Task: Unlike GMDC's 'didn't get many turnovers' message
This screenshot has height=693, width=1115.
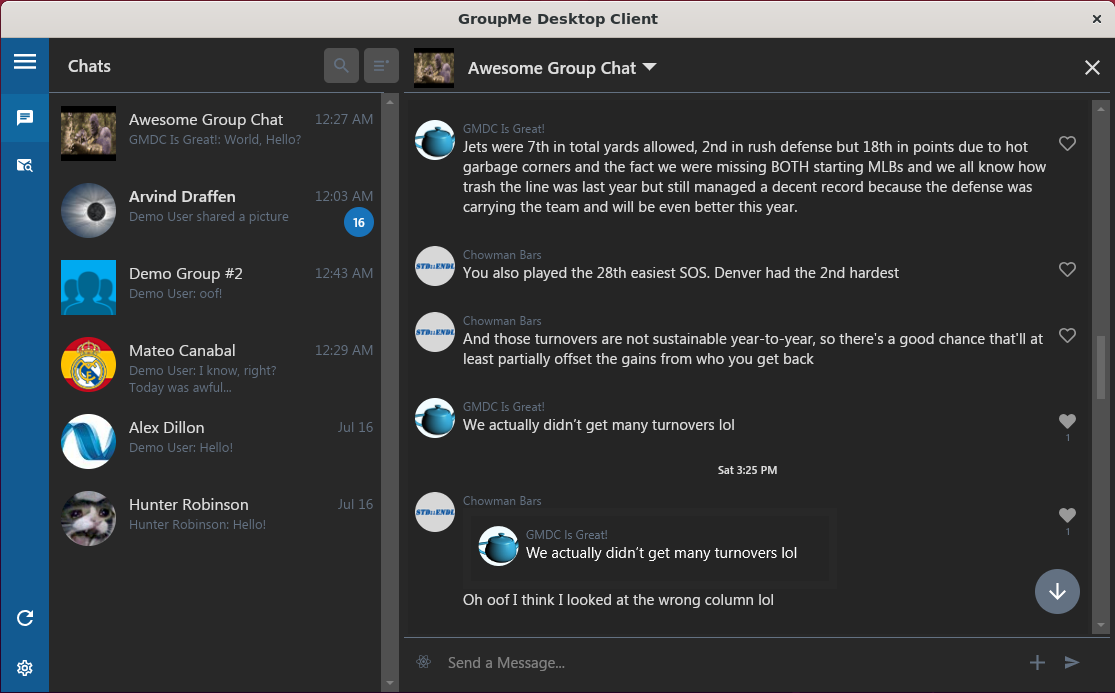Action: 1067,421
